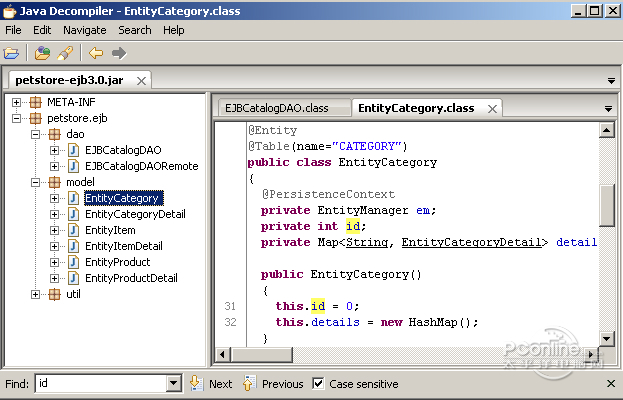Screen dimensions: 623x400
Task: Expand the EJBCatalogDAO class node
Action: click(x=54, y=150)
